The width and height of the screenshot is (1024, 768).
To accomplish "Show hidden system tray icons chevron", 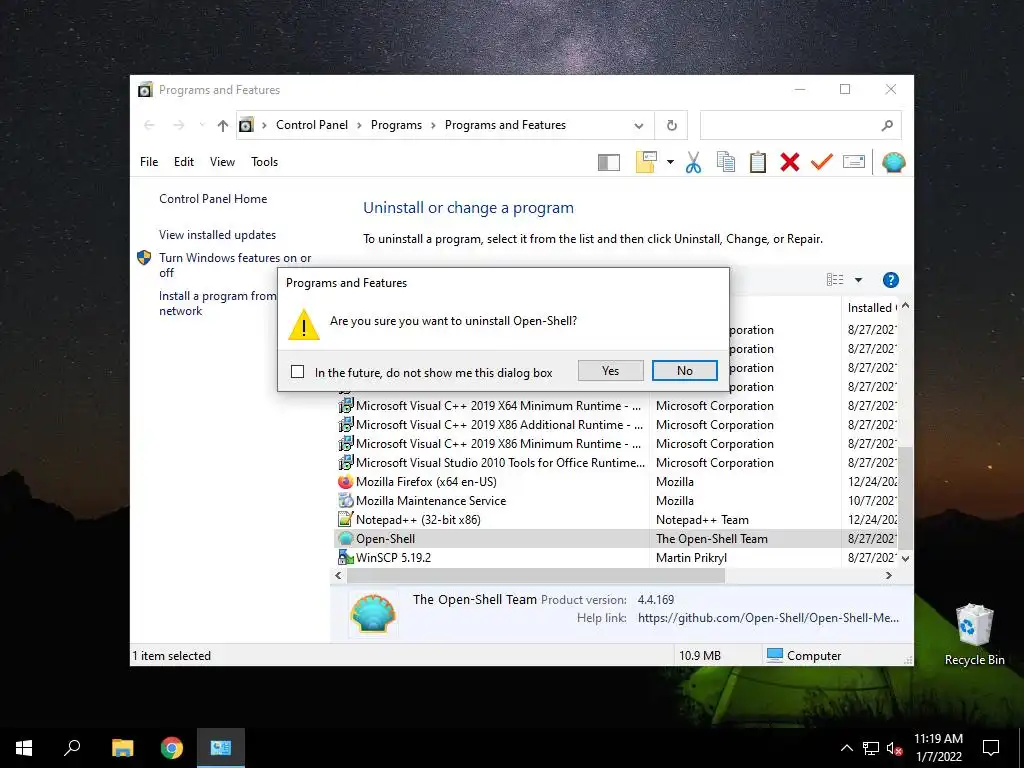I will point(846,748).
